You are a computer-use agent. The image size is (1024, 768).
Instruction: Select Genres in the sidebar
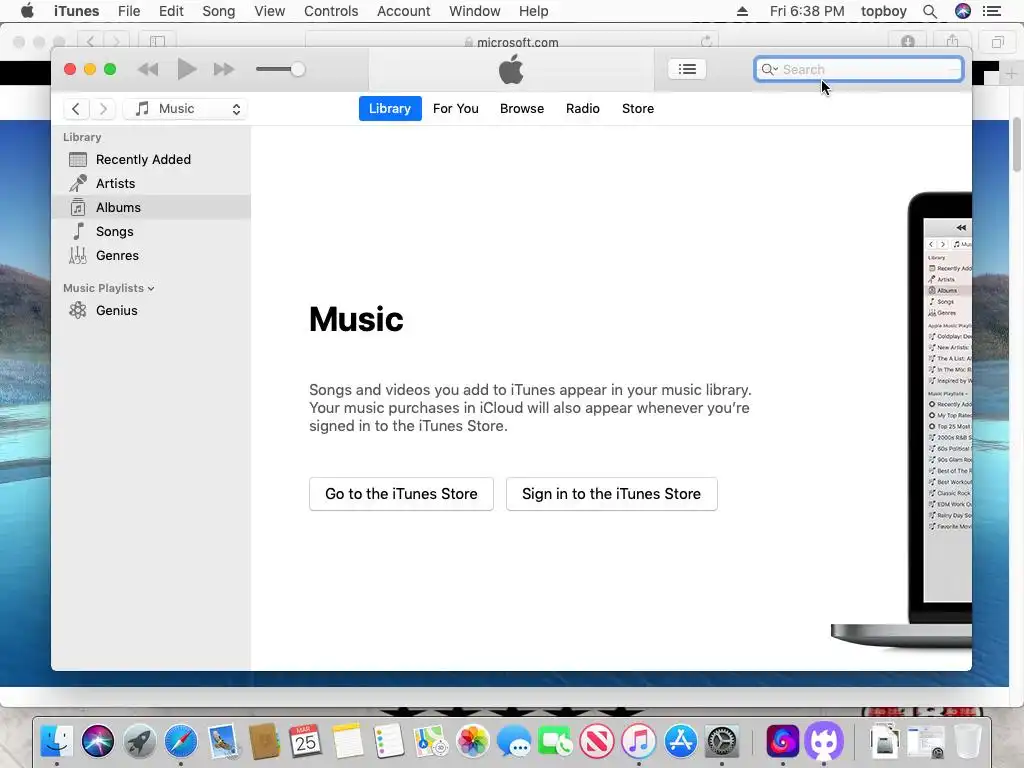[x=151, y=255]
